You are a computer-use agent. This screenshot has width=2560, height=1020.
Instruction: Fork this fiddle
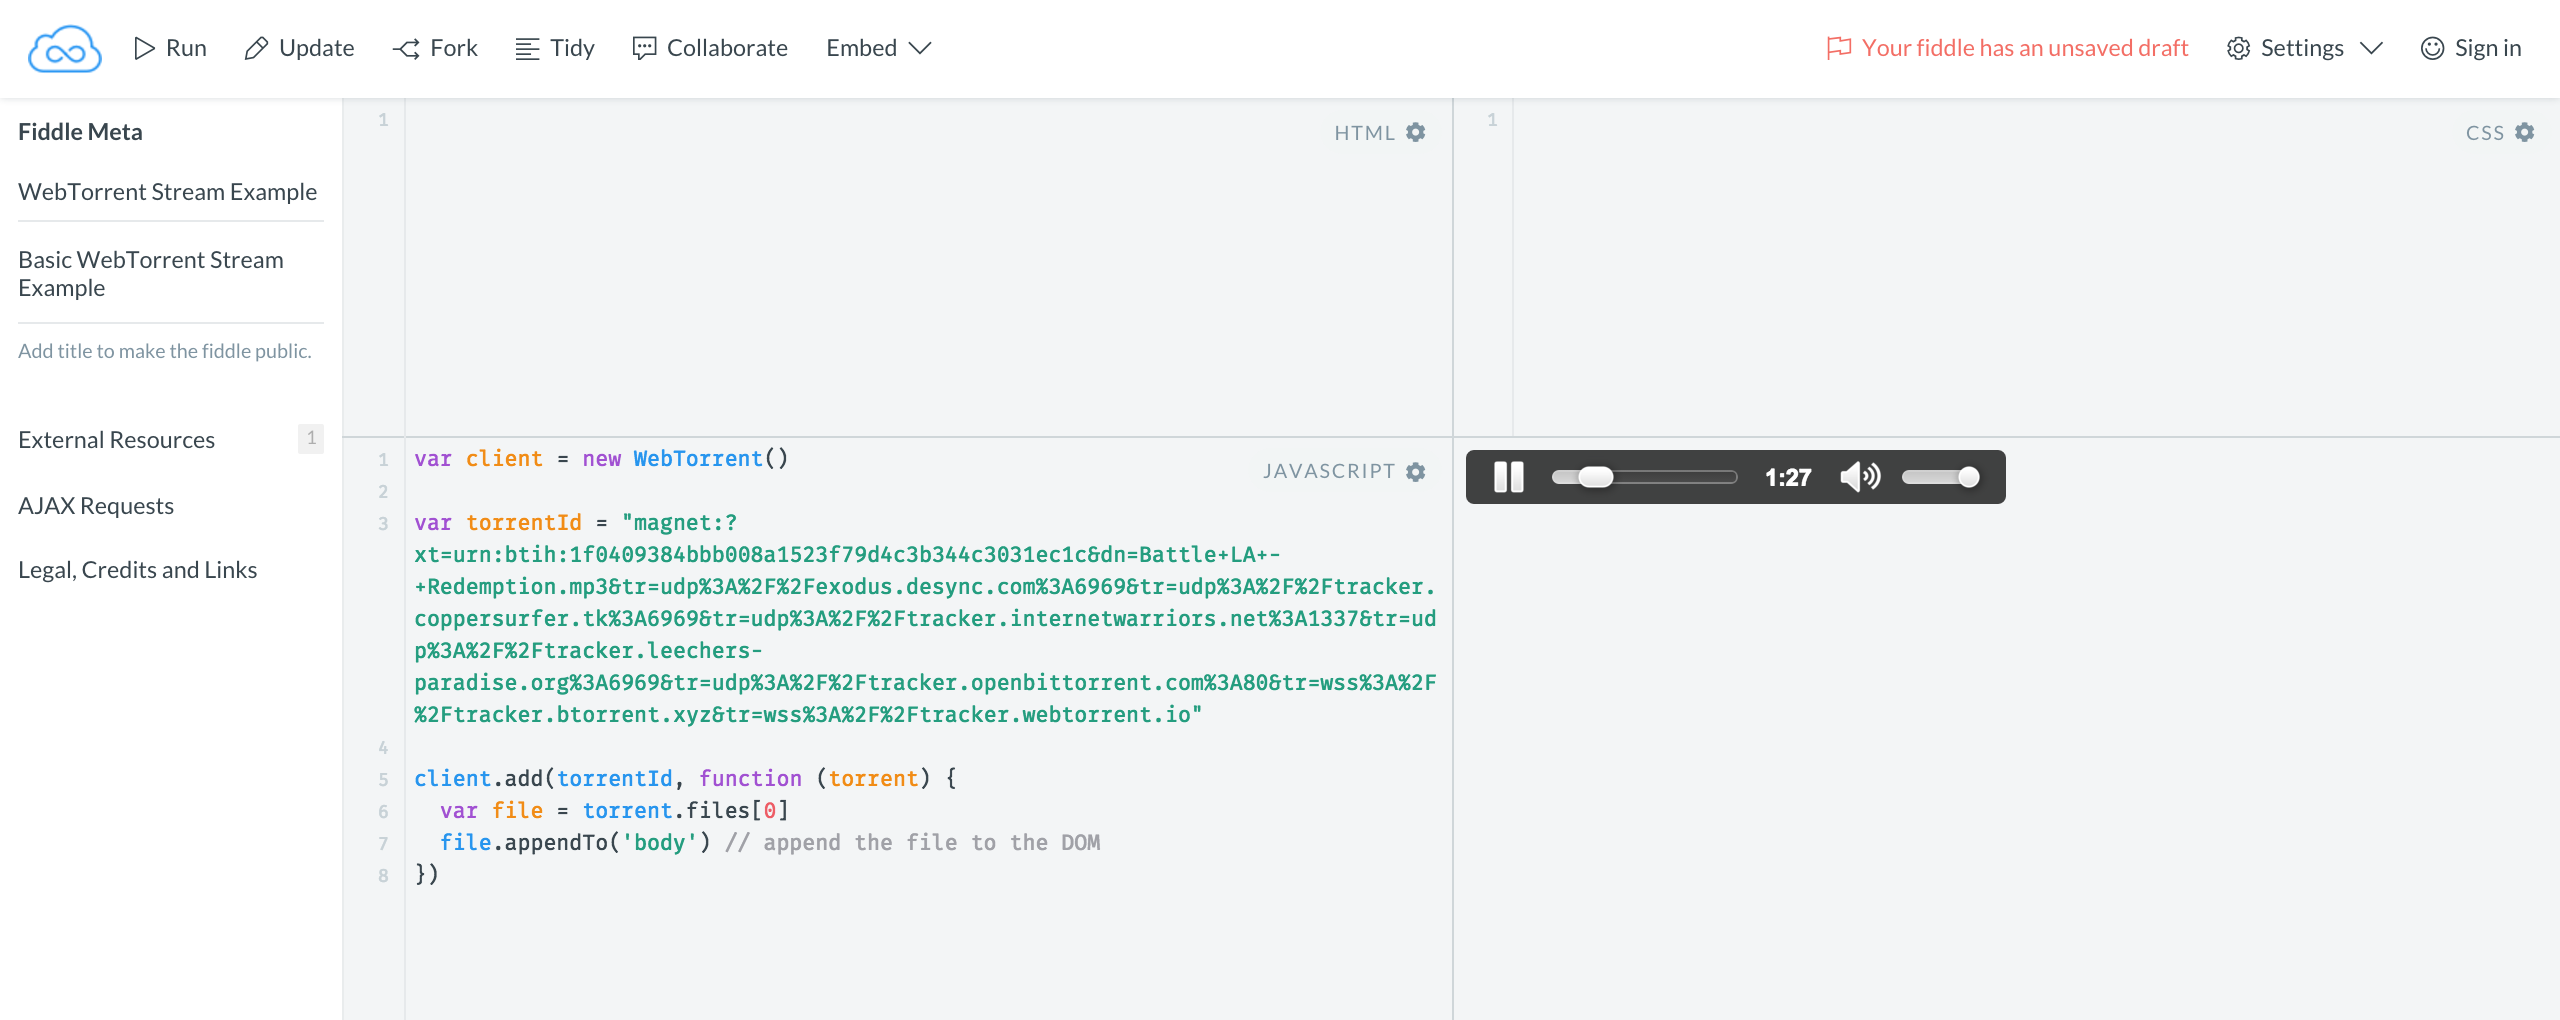[x=435, y=48]
